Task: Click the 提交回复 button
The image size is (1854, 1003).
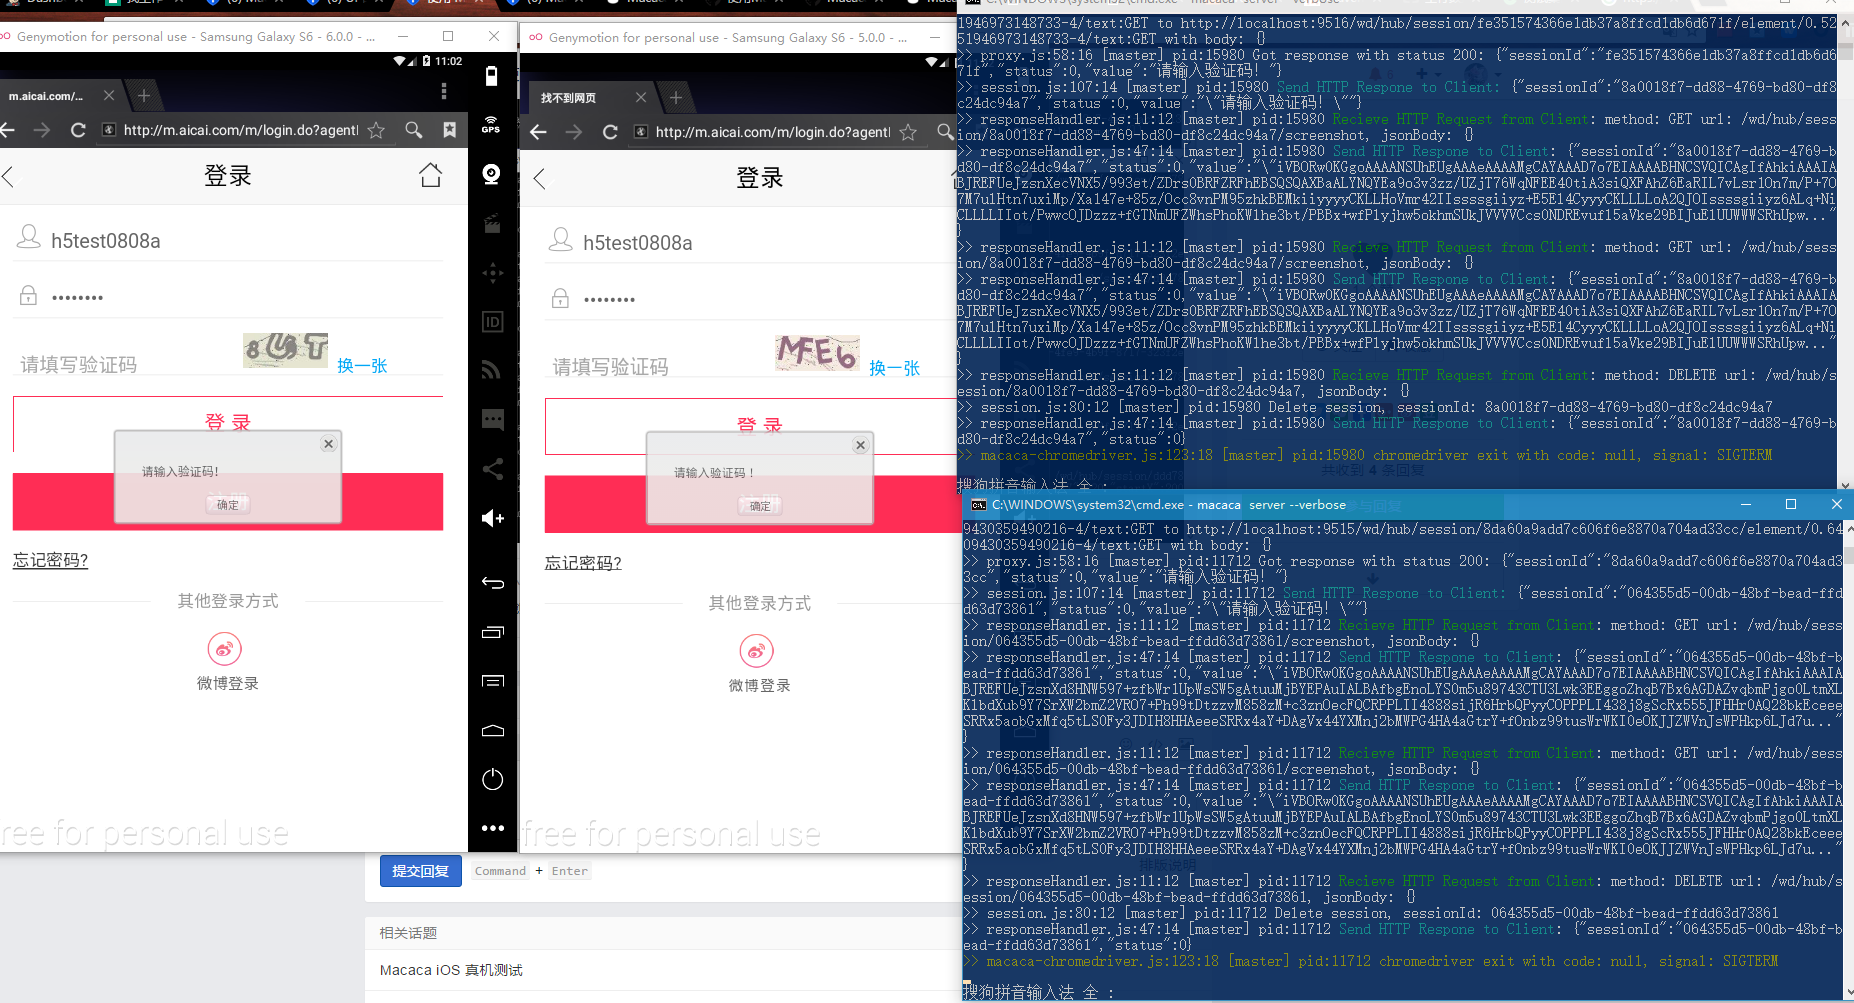Action: point(420,871)
